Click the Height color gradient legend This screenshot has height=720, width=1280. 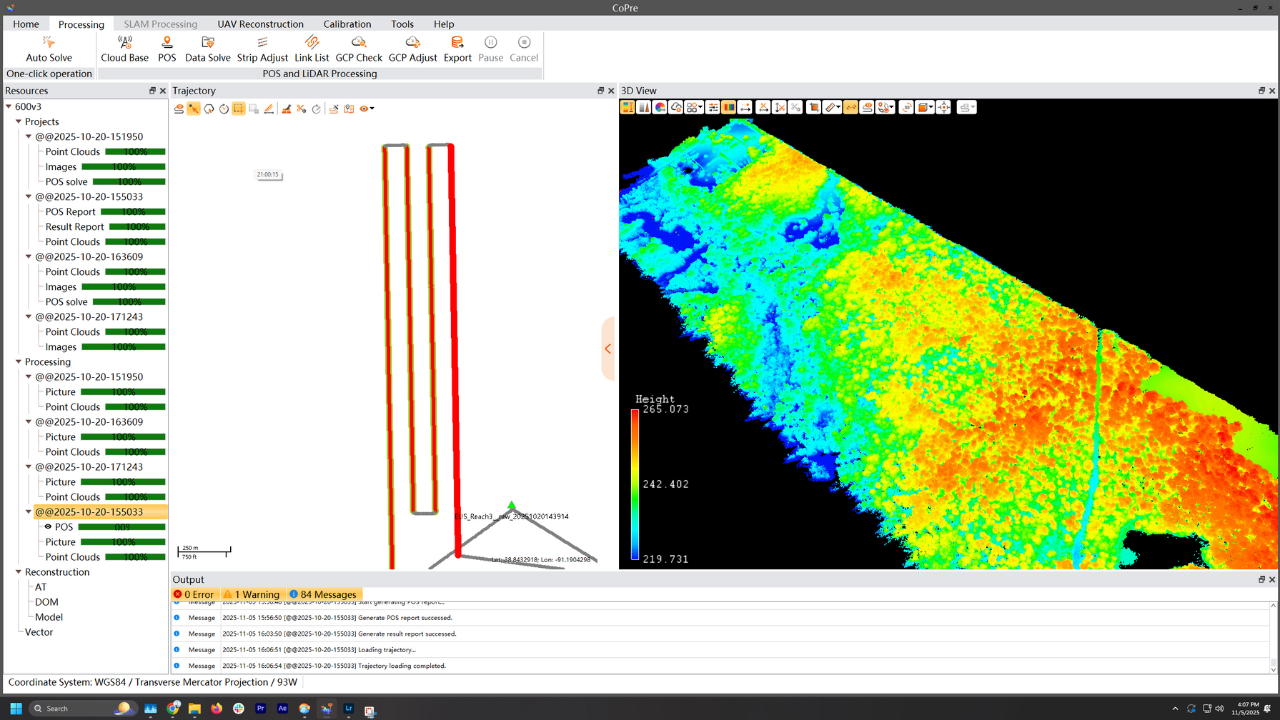635,484
